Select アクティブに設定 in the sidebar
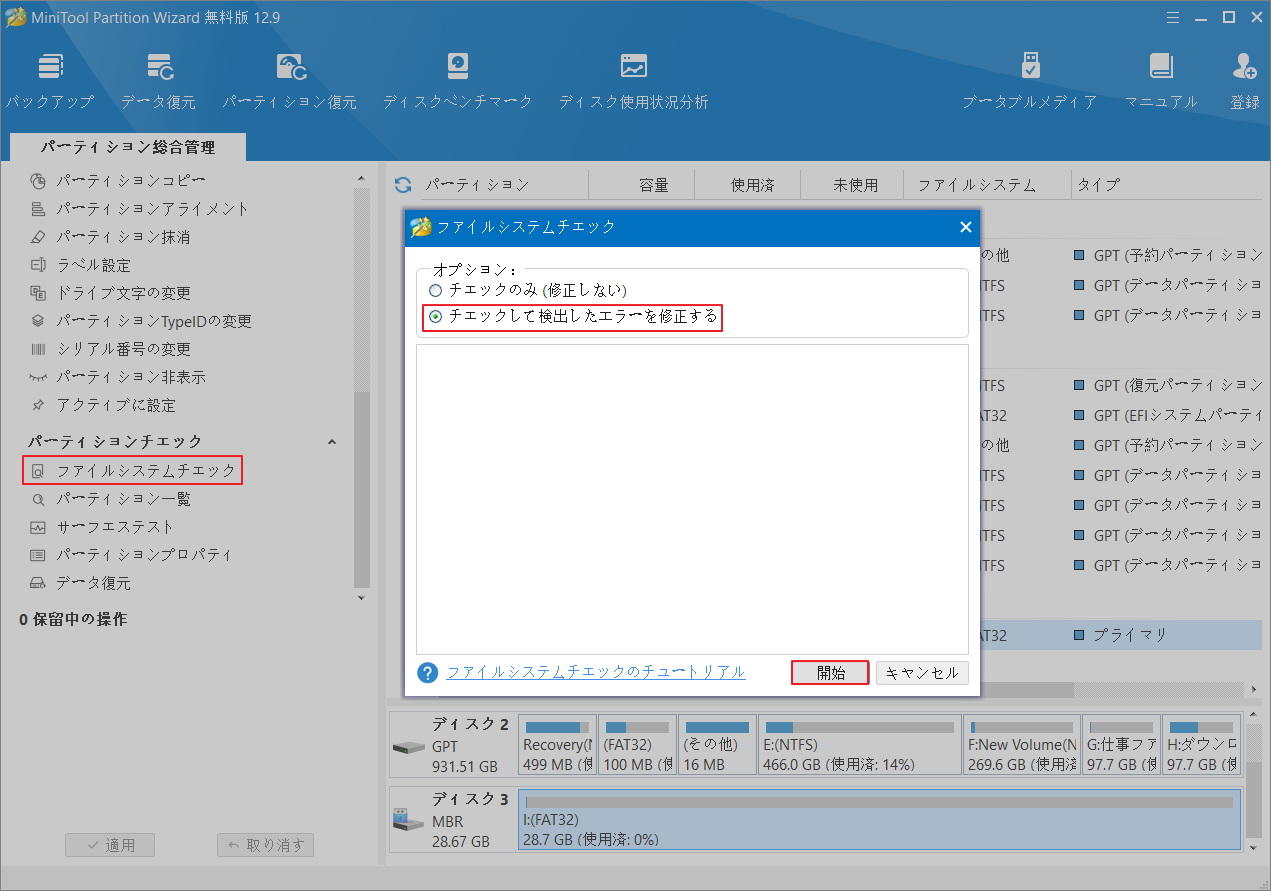 click(103, 405)
